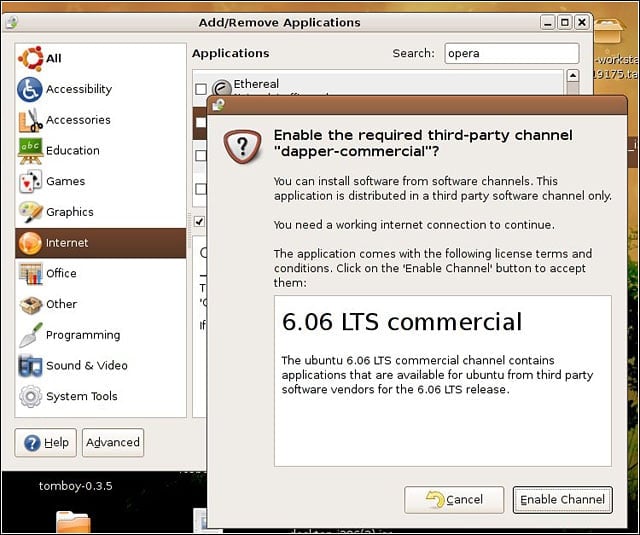Select the System Tools category label
The height and width of the screenshot is (535, 640).
(x=82, y=396)
